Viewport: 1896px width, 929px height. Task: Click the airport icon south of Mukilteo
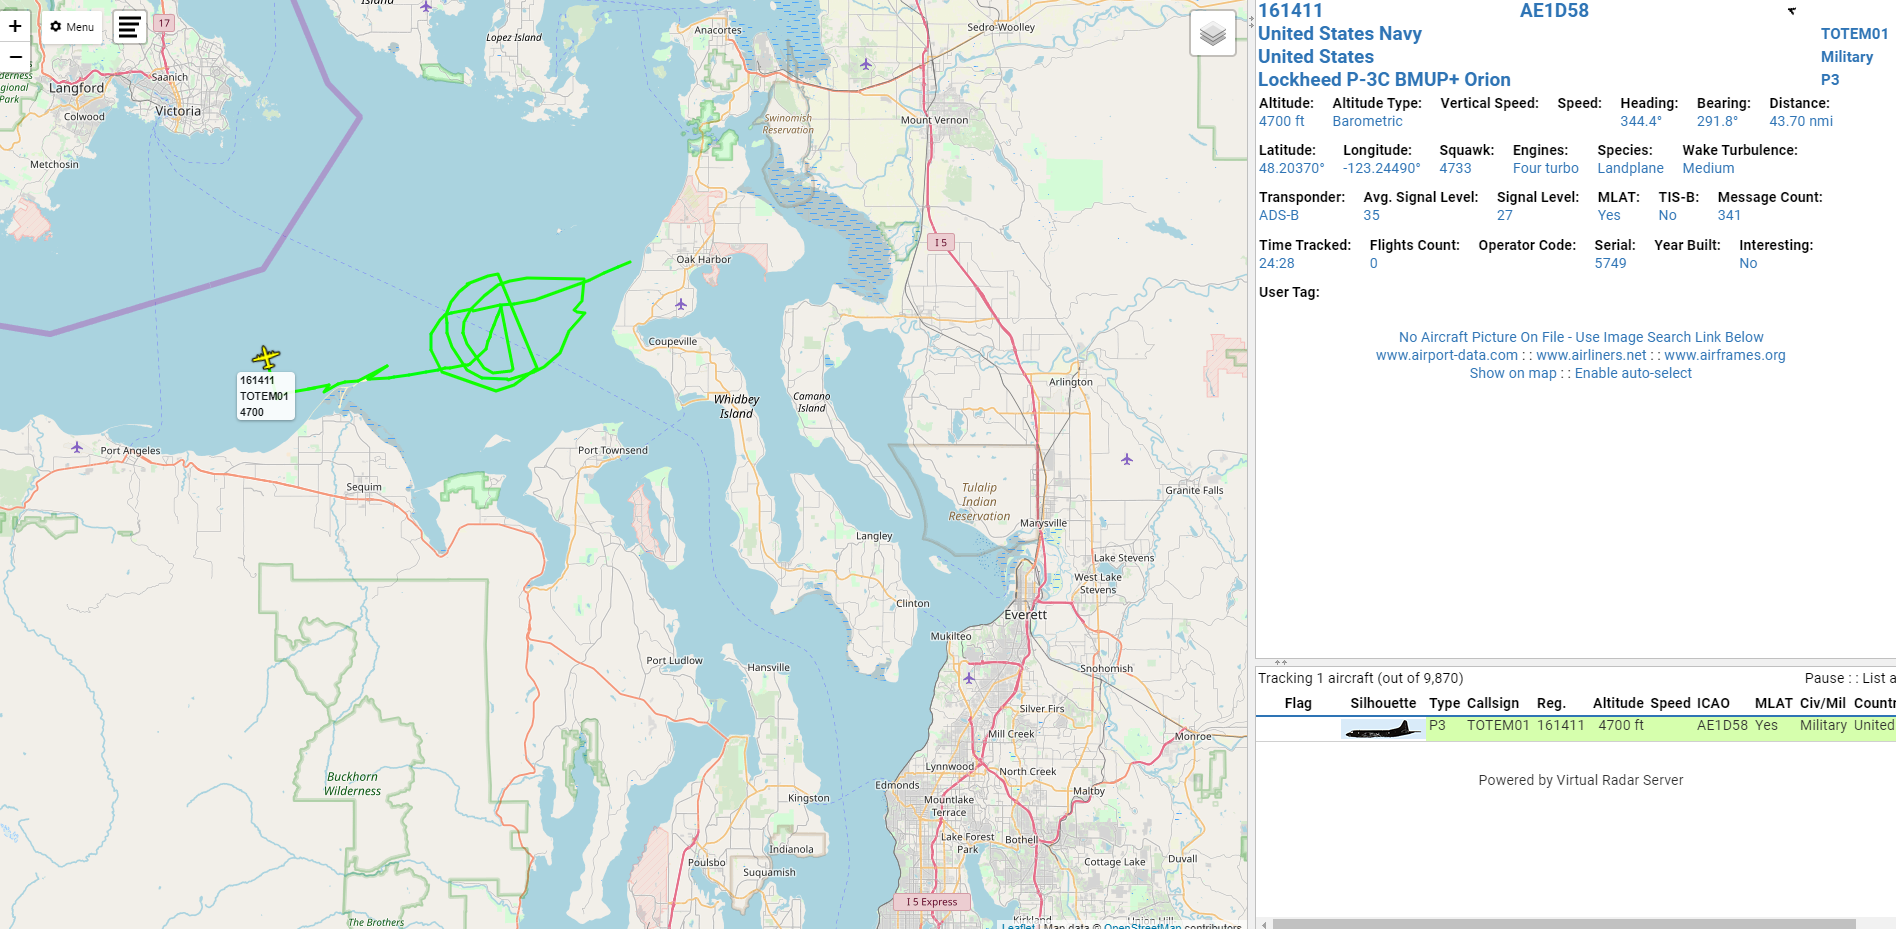pyautogui.click(x=968, y=678)
